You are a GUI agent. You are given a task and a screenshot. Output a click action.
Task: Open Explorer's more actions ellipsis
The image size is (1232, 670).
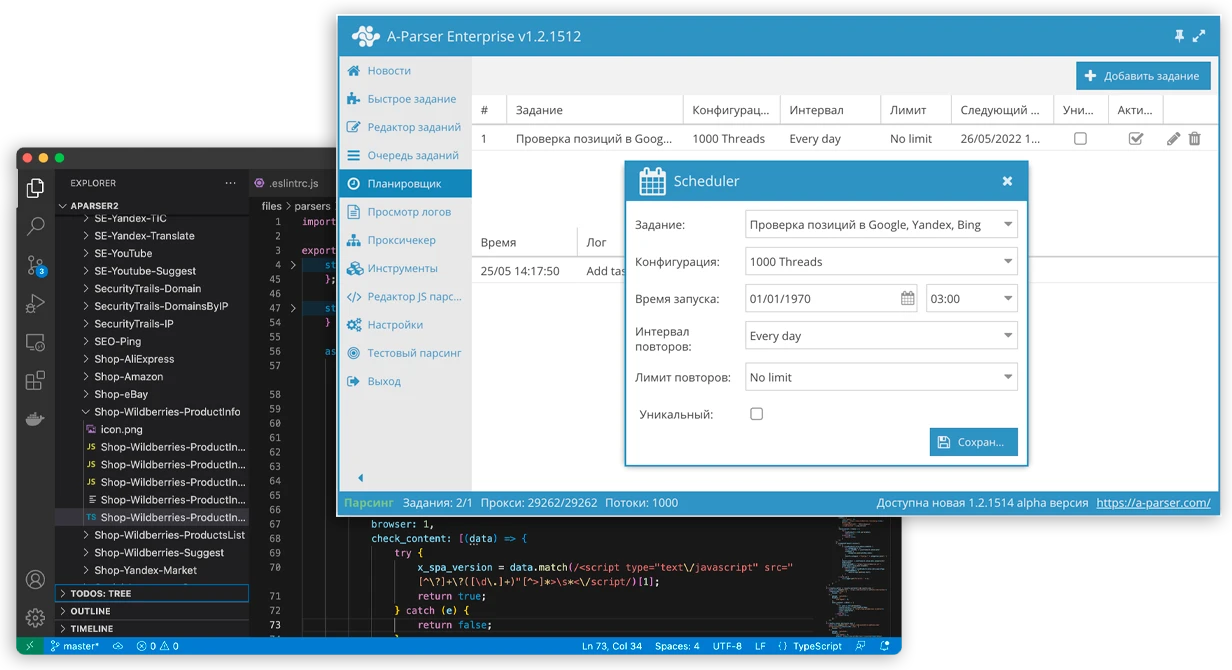click(231, 183)
